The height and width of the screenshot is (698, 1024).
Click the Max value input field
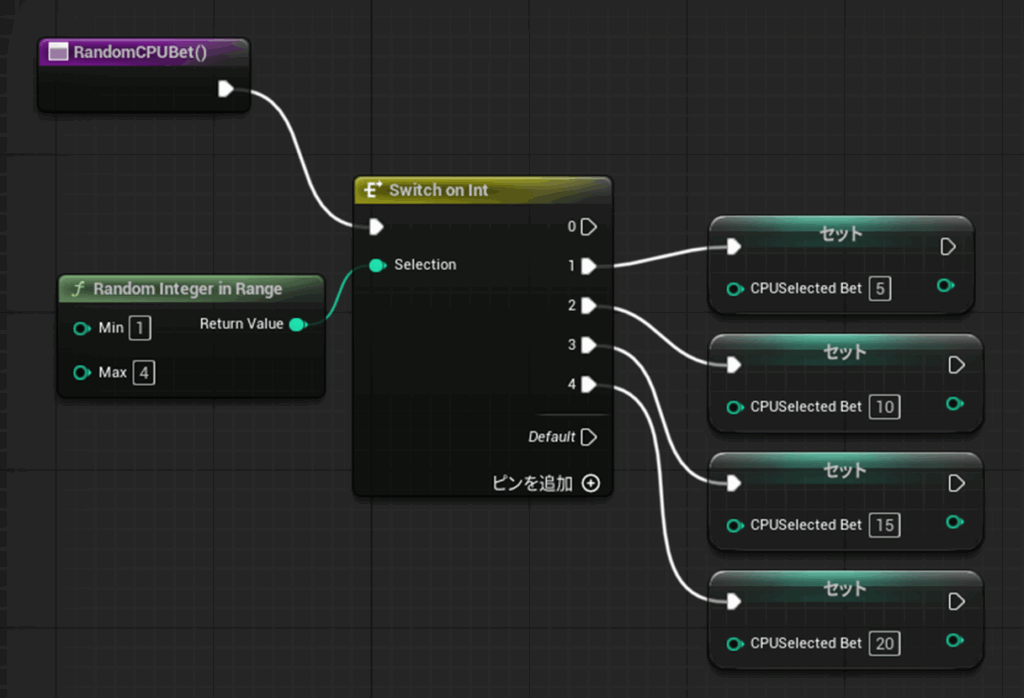click(x=144, y=373)
